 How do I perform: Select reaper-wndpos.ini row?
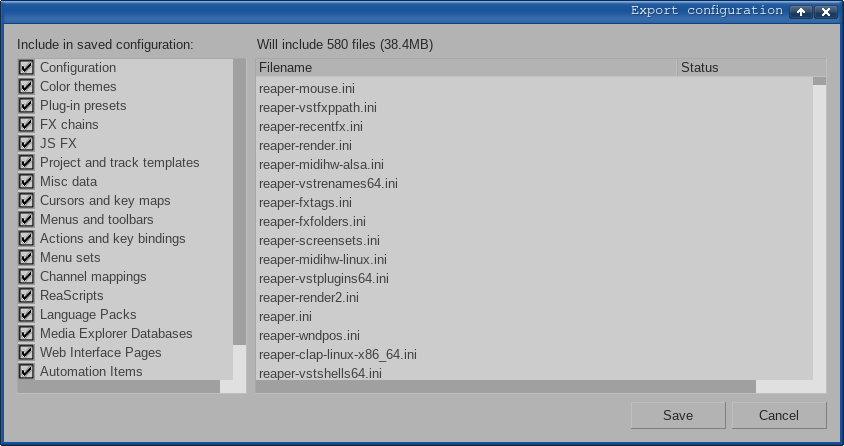point(534,336)
